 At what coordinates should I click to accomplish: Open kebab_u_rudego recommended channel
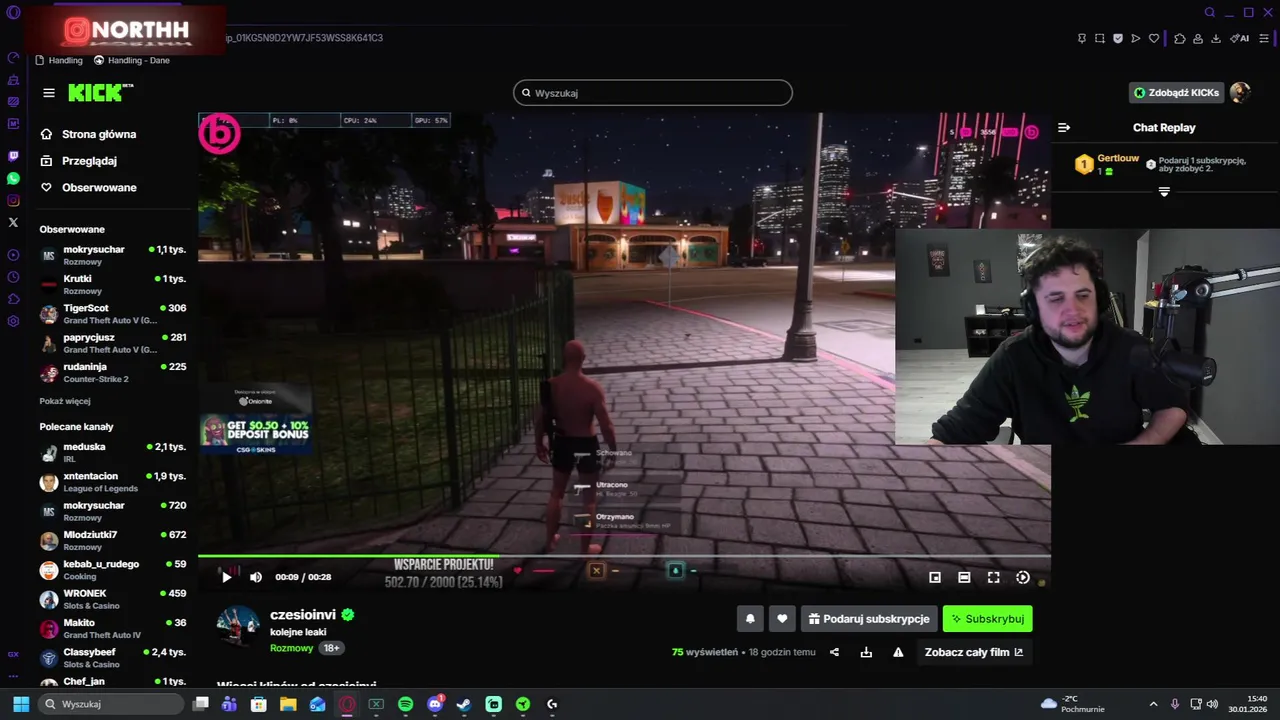pyautogui.click(x=113, y=570)
